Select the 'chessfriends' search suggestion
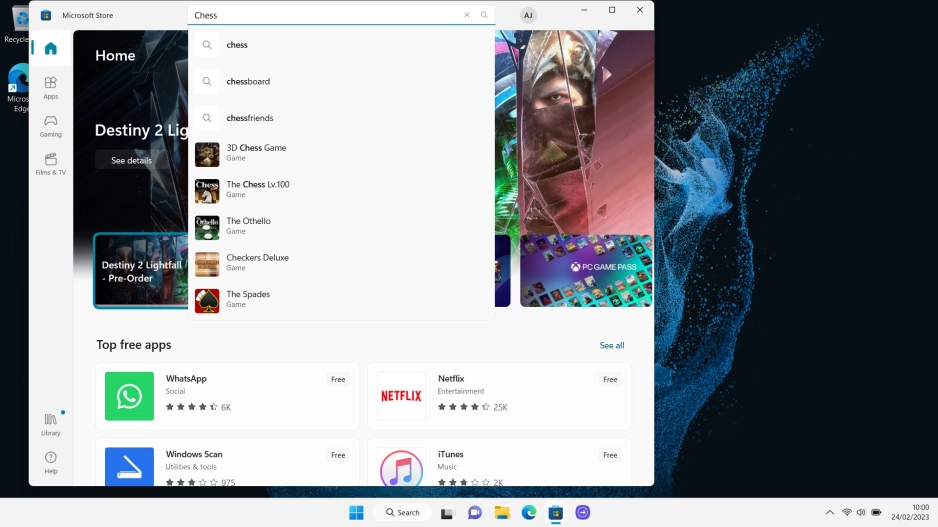938x527 pixels. pyautogui.click(x=341, y=118)
